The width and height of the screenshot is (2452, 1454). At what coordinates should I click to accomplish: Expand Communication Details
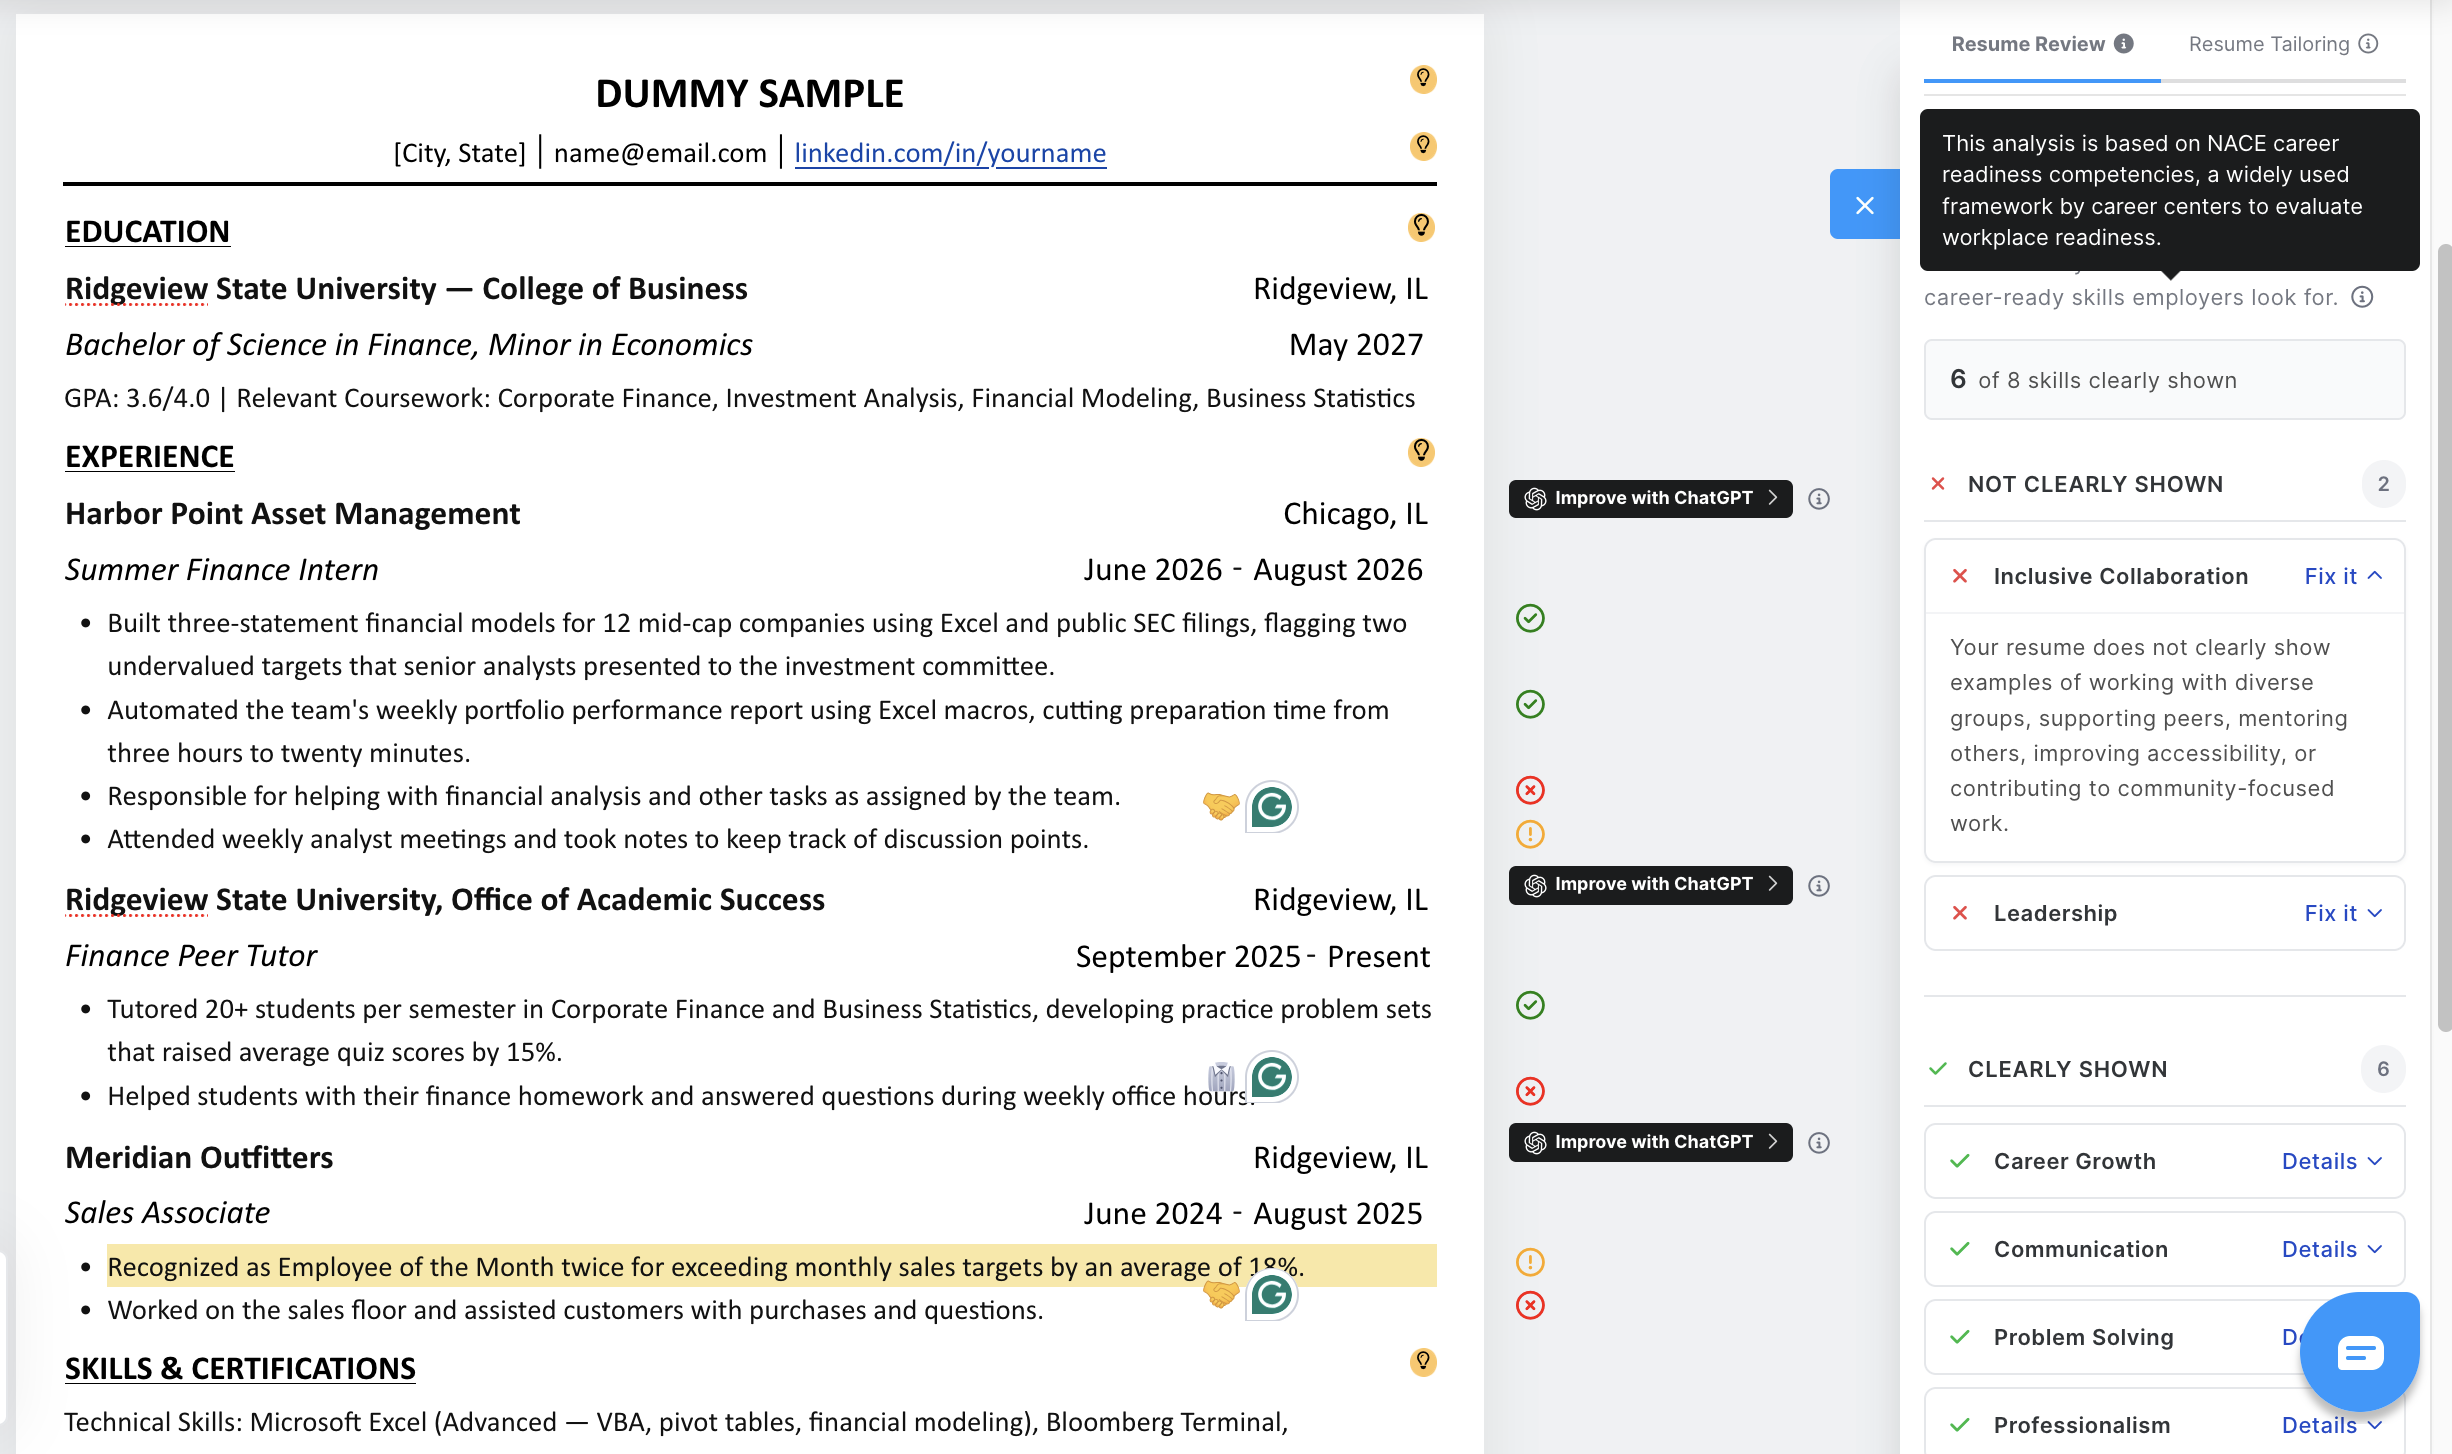pyautogui.click(x=2332, y=1250)
